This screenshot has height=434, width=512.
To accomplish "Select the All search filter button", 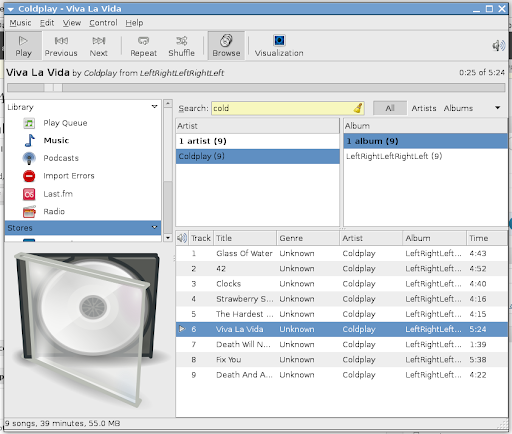I will (x=390, y=108).
